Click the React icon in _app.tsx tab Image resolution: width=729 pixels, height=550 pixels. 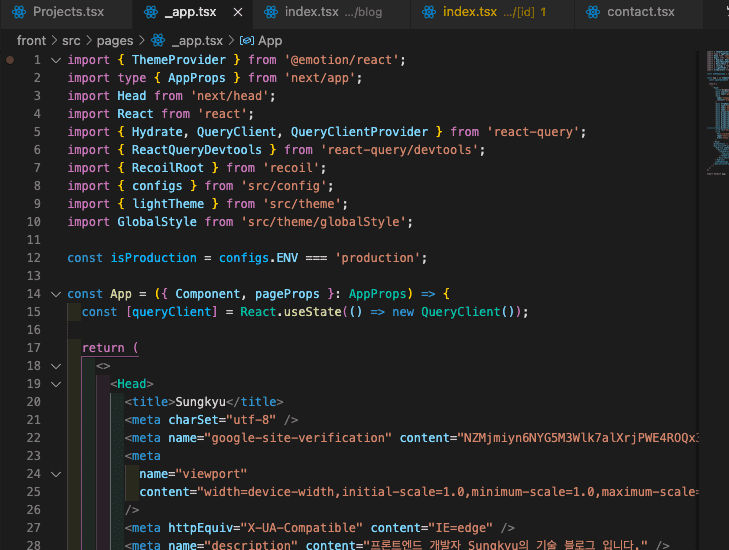click(x=151, y=12)
